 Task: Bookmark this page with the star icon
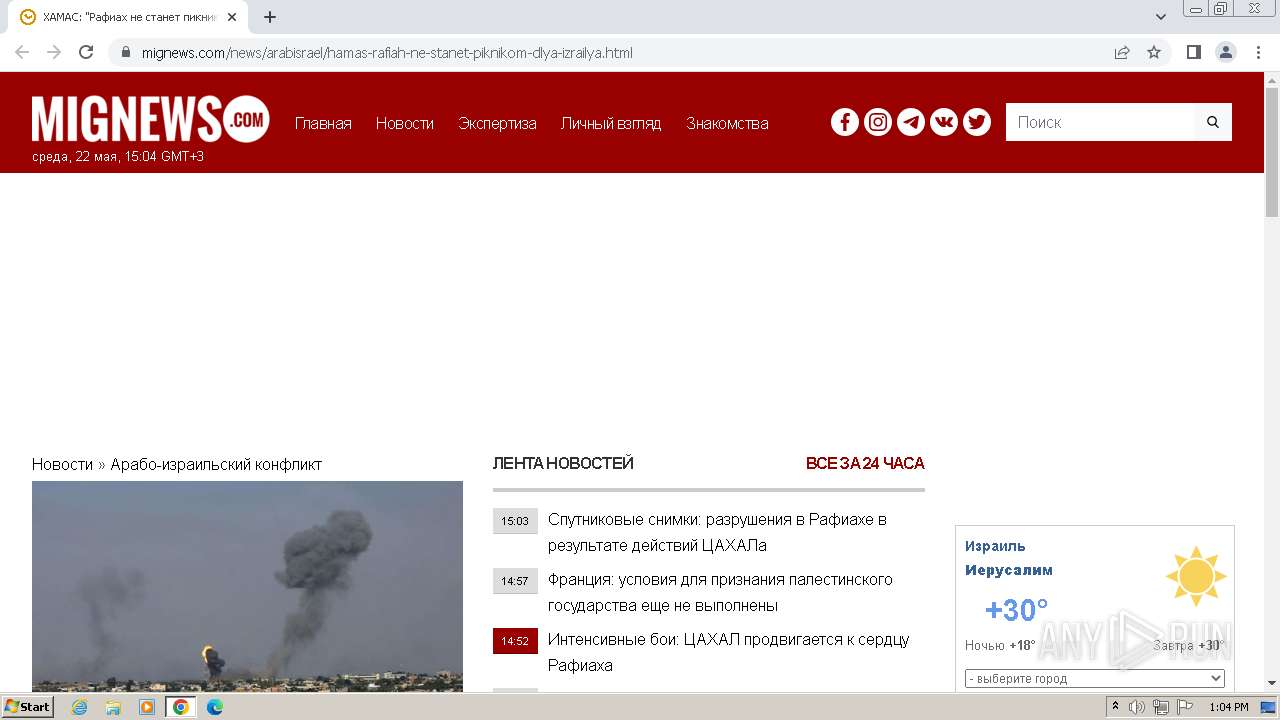[1154, 52]
